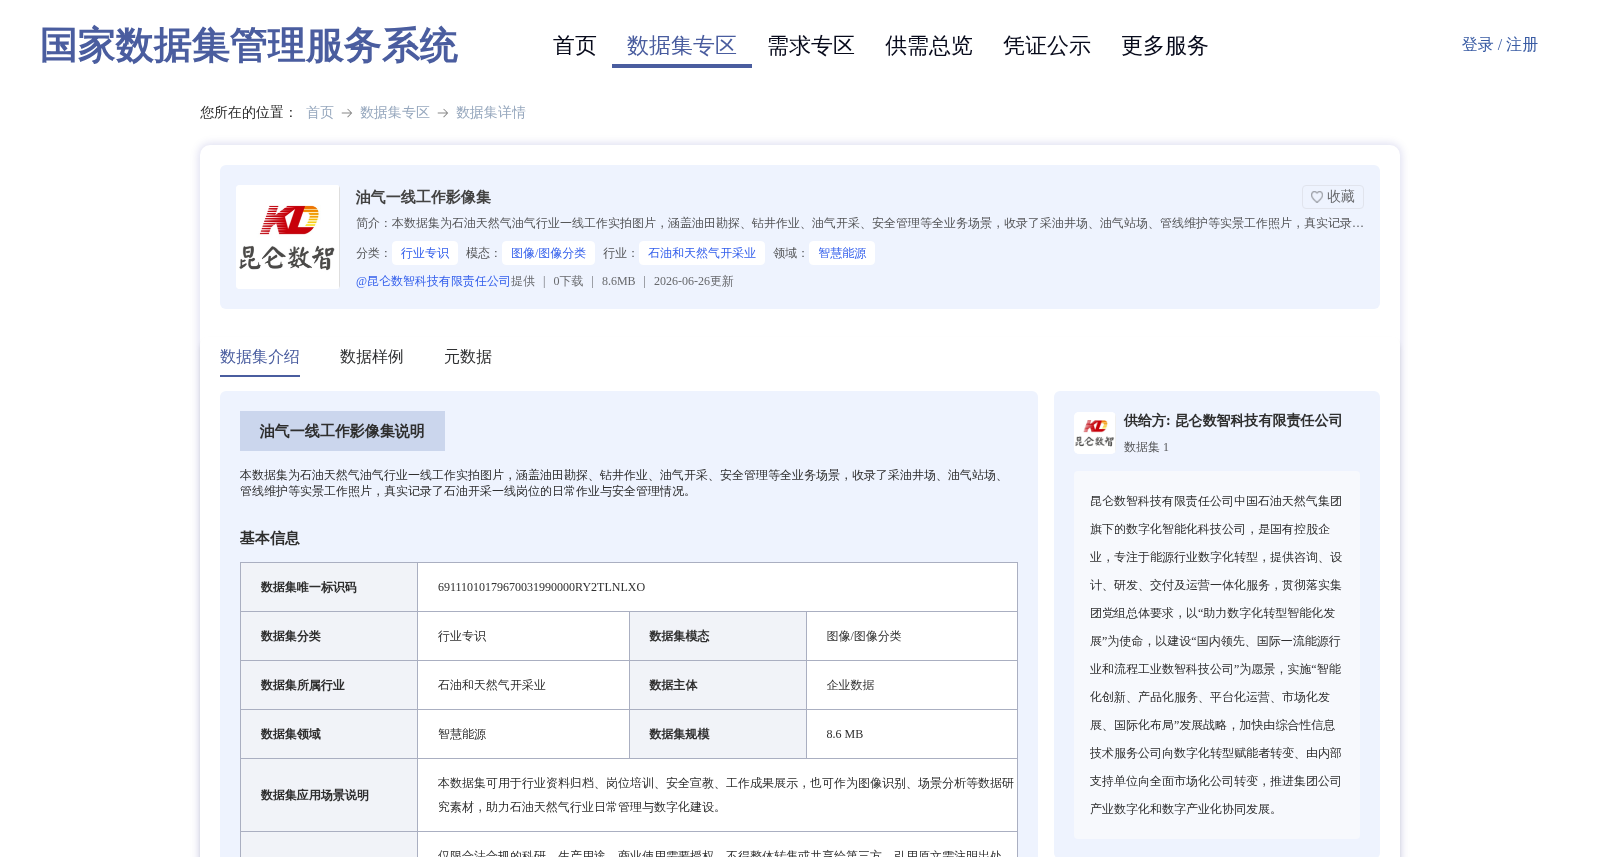
Task: Switch to the 数据集介绍 tab
Action: (x=260, y=357)
